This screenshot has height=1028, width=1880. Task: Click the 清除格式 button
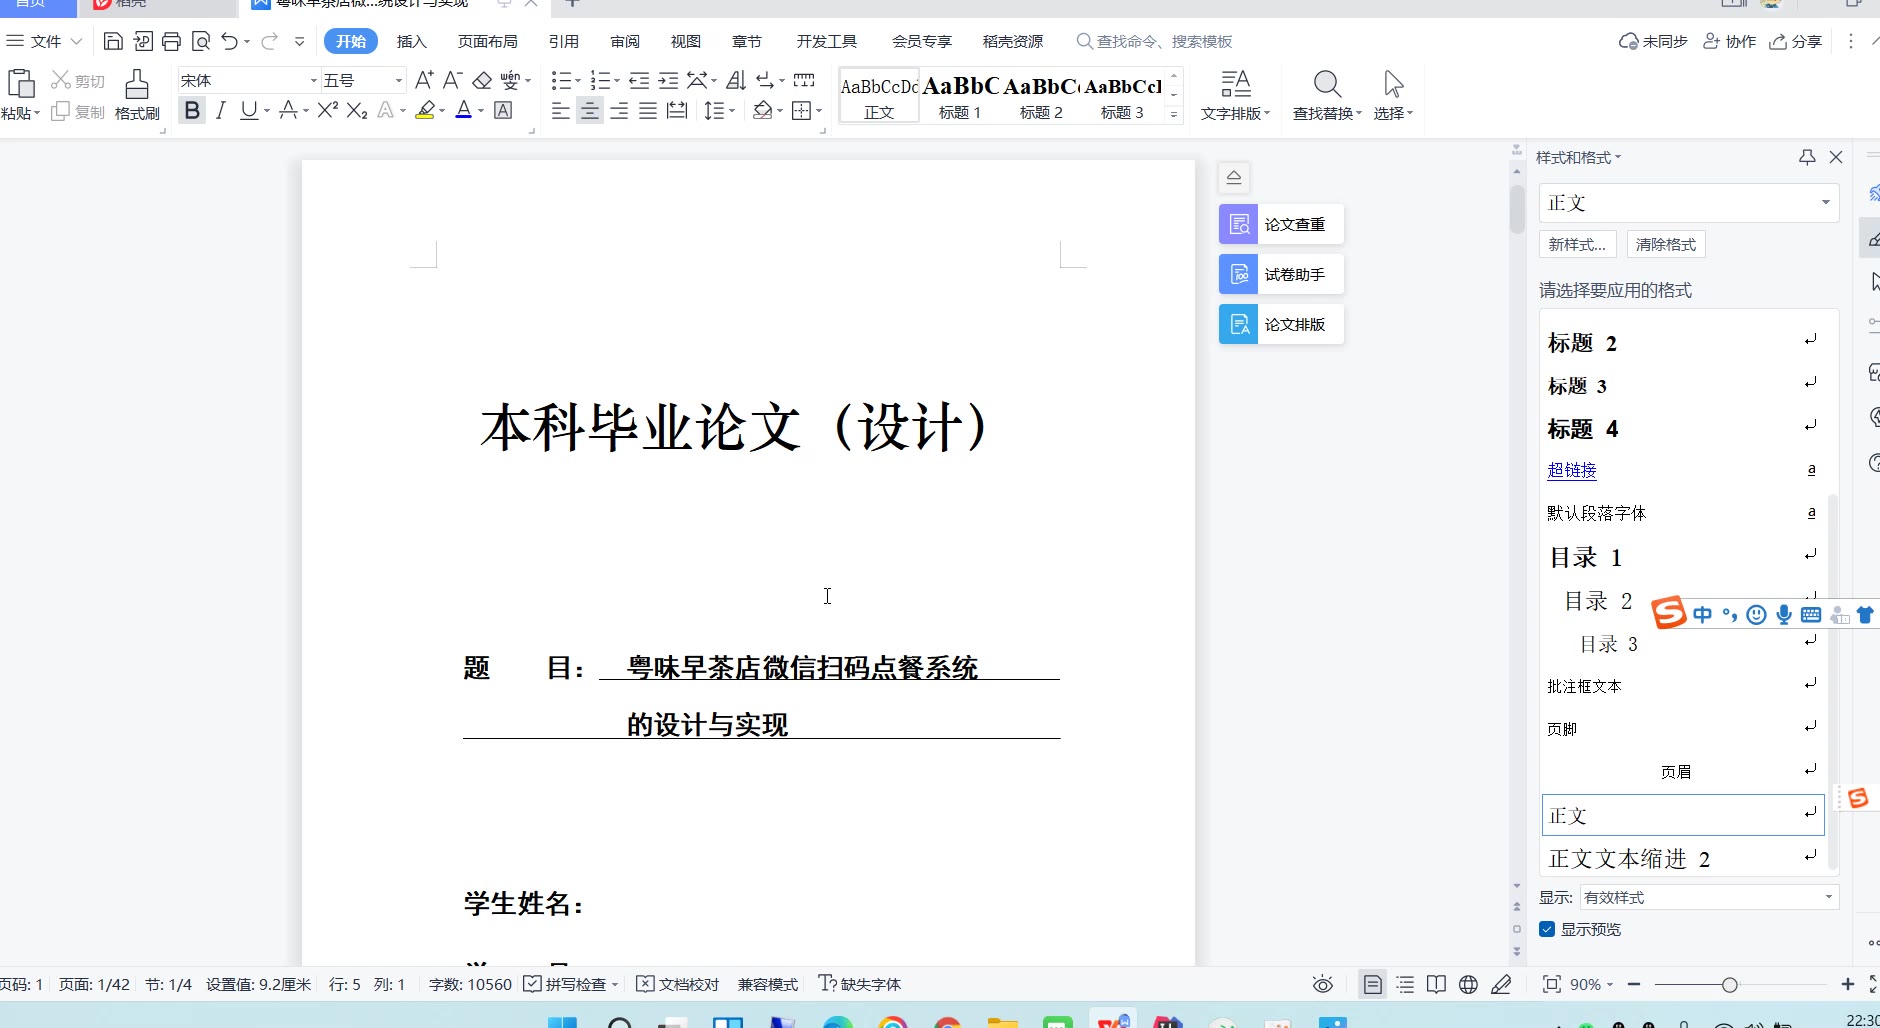click(1665, 245)
